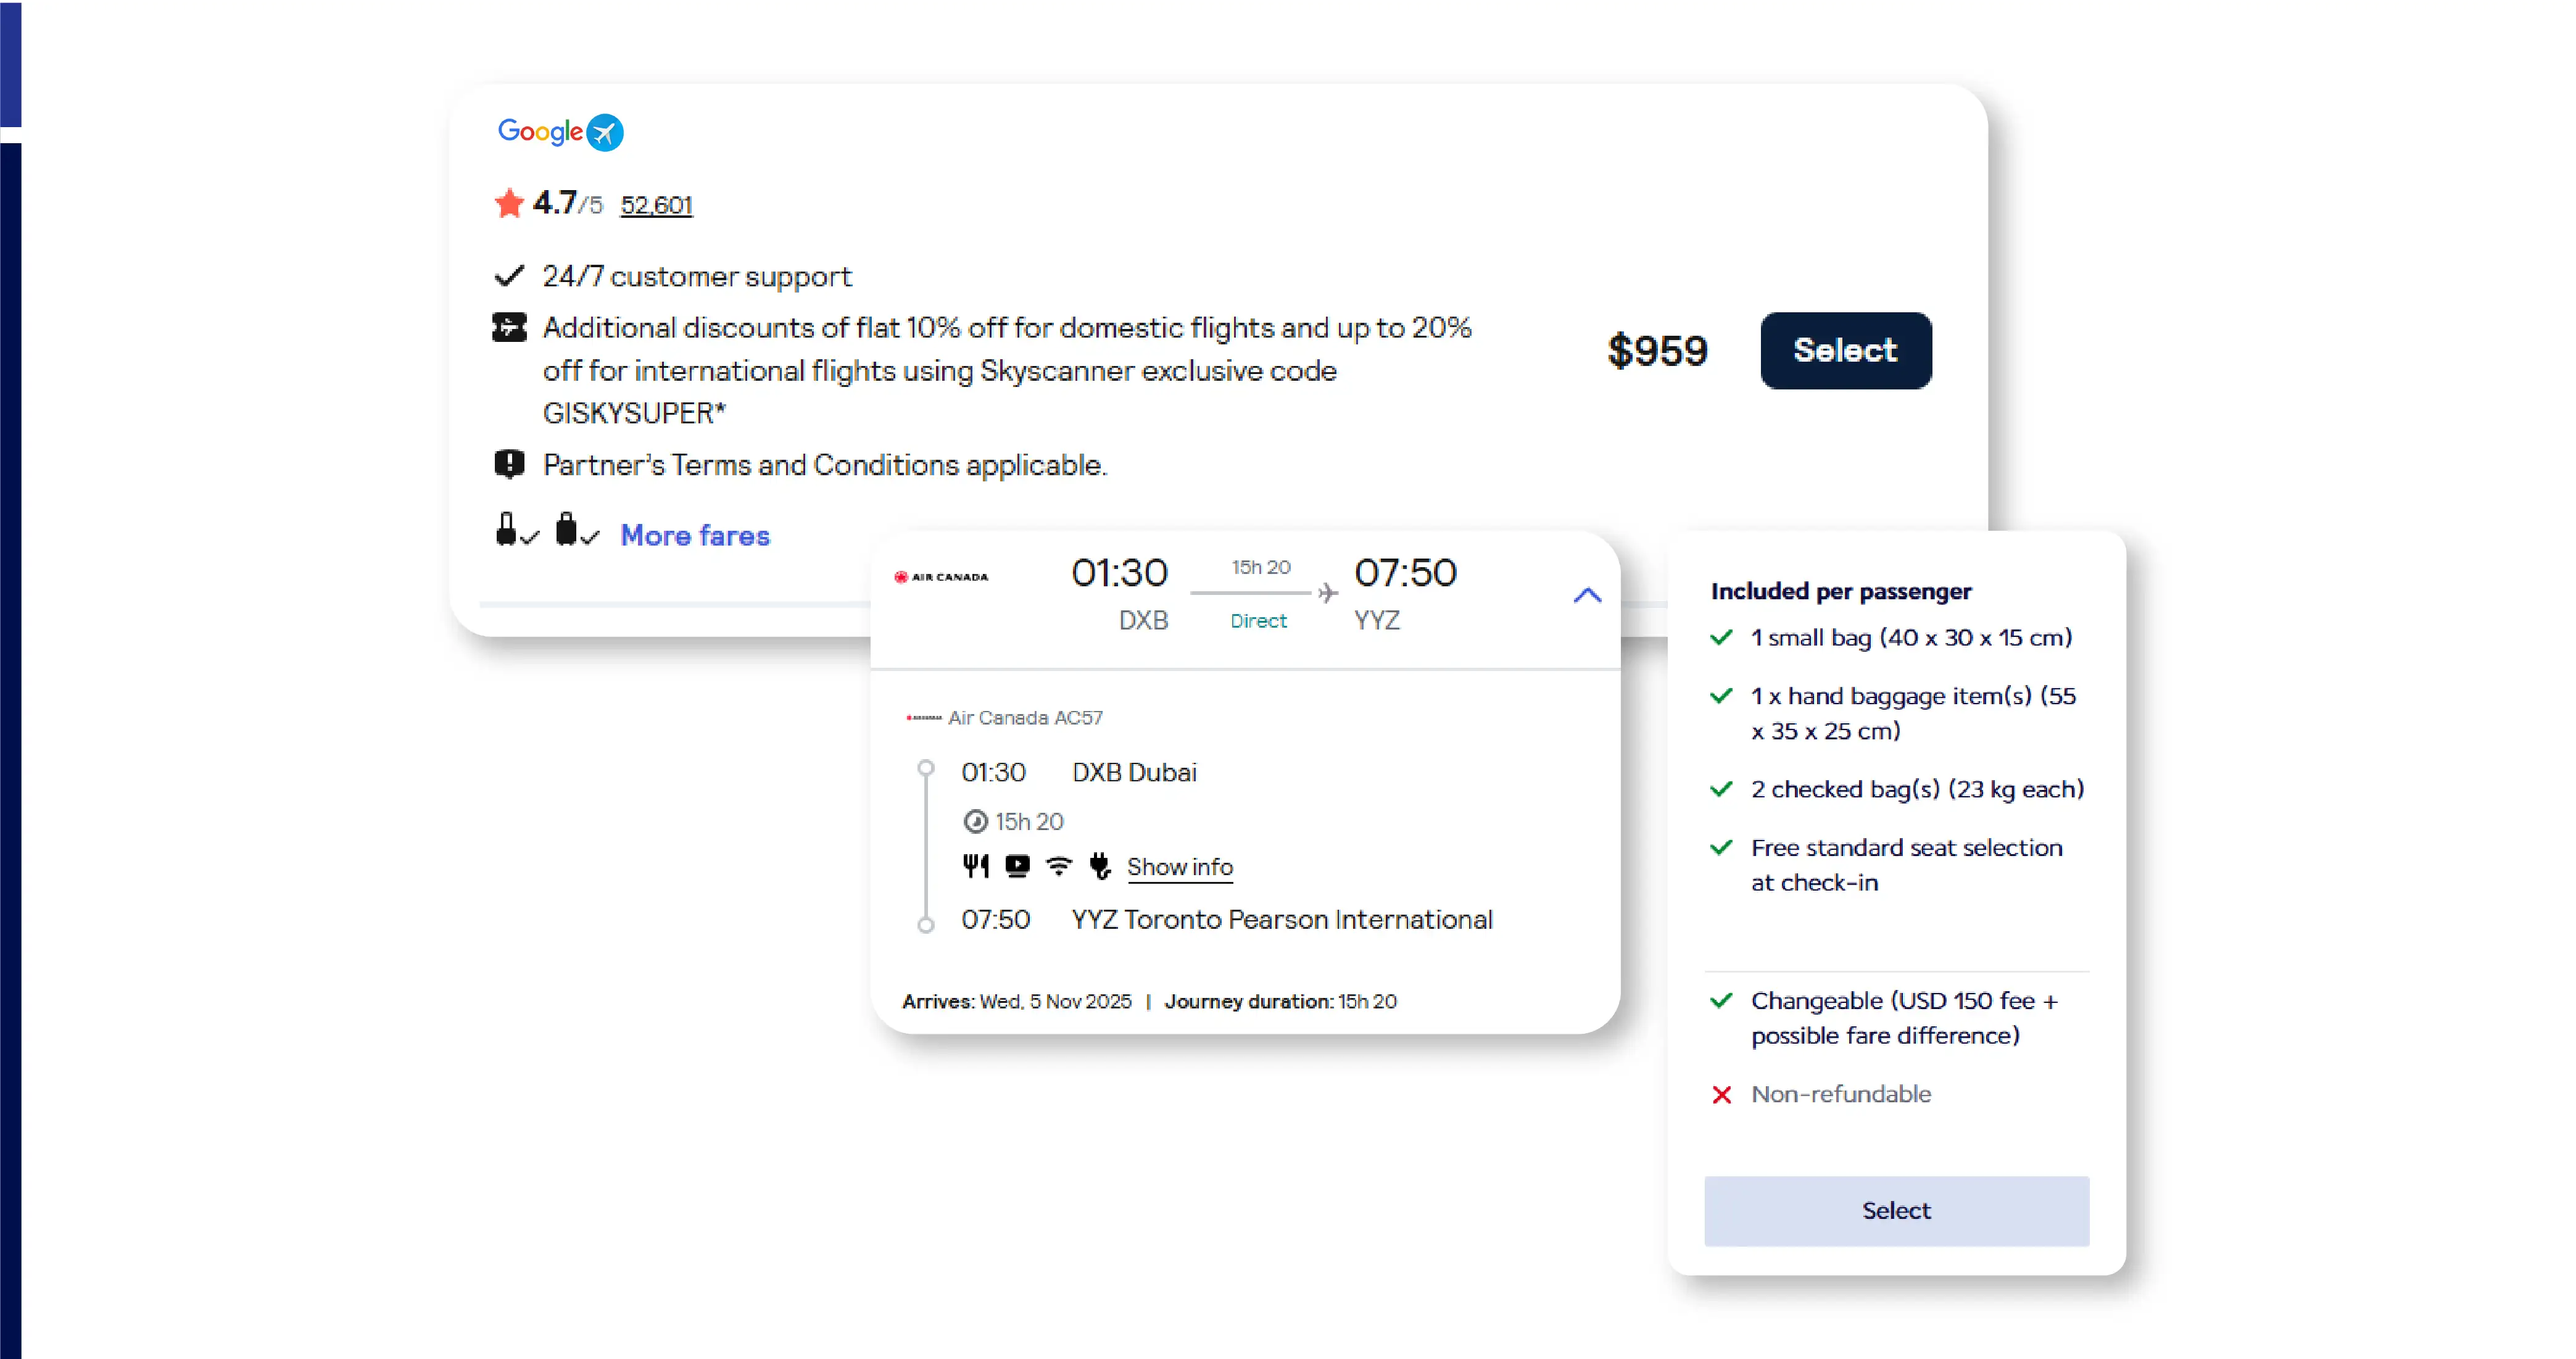This screenshot has width=2576, height=1359.
Task: Click the Terms and Conditions alert icon
Action: pos(509,464)
